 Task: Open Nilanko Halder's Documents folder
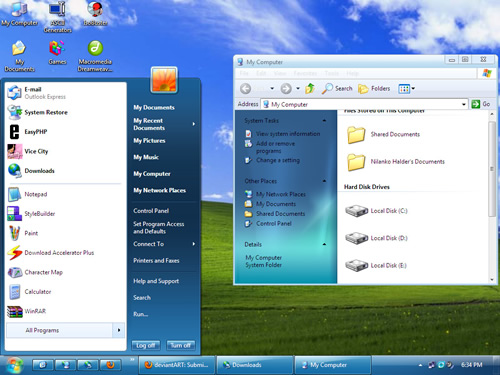[396, 162]
